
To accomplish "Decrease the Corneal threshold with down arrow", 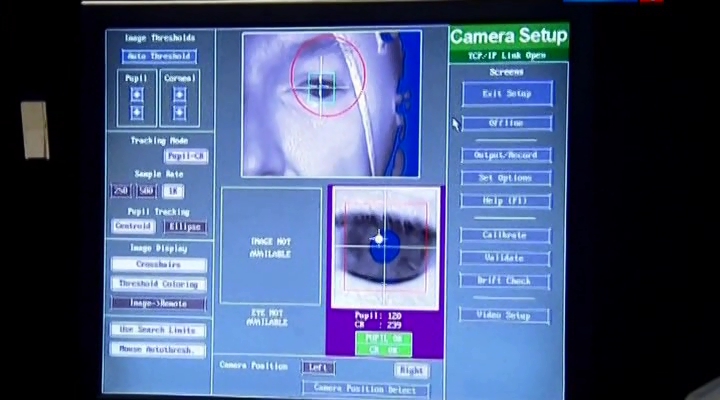I will click(x=180, y=113).
